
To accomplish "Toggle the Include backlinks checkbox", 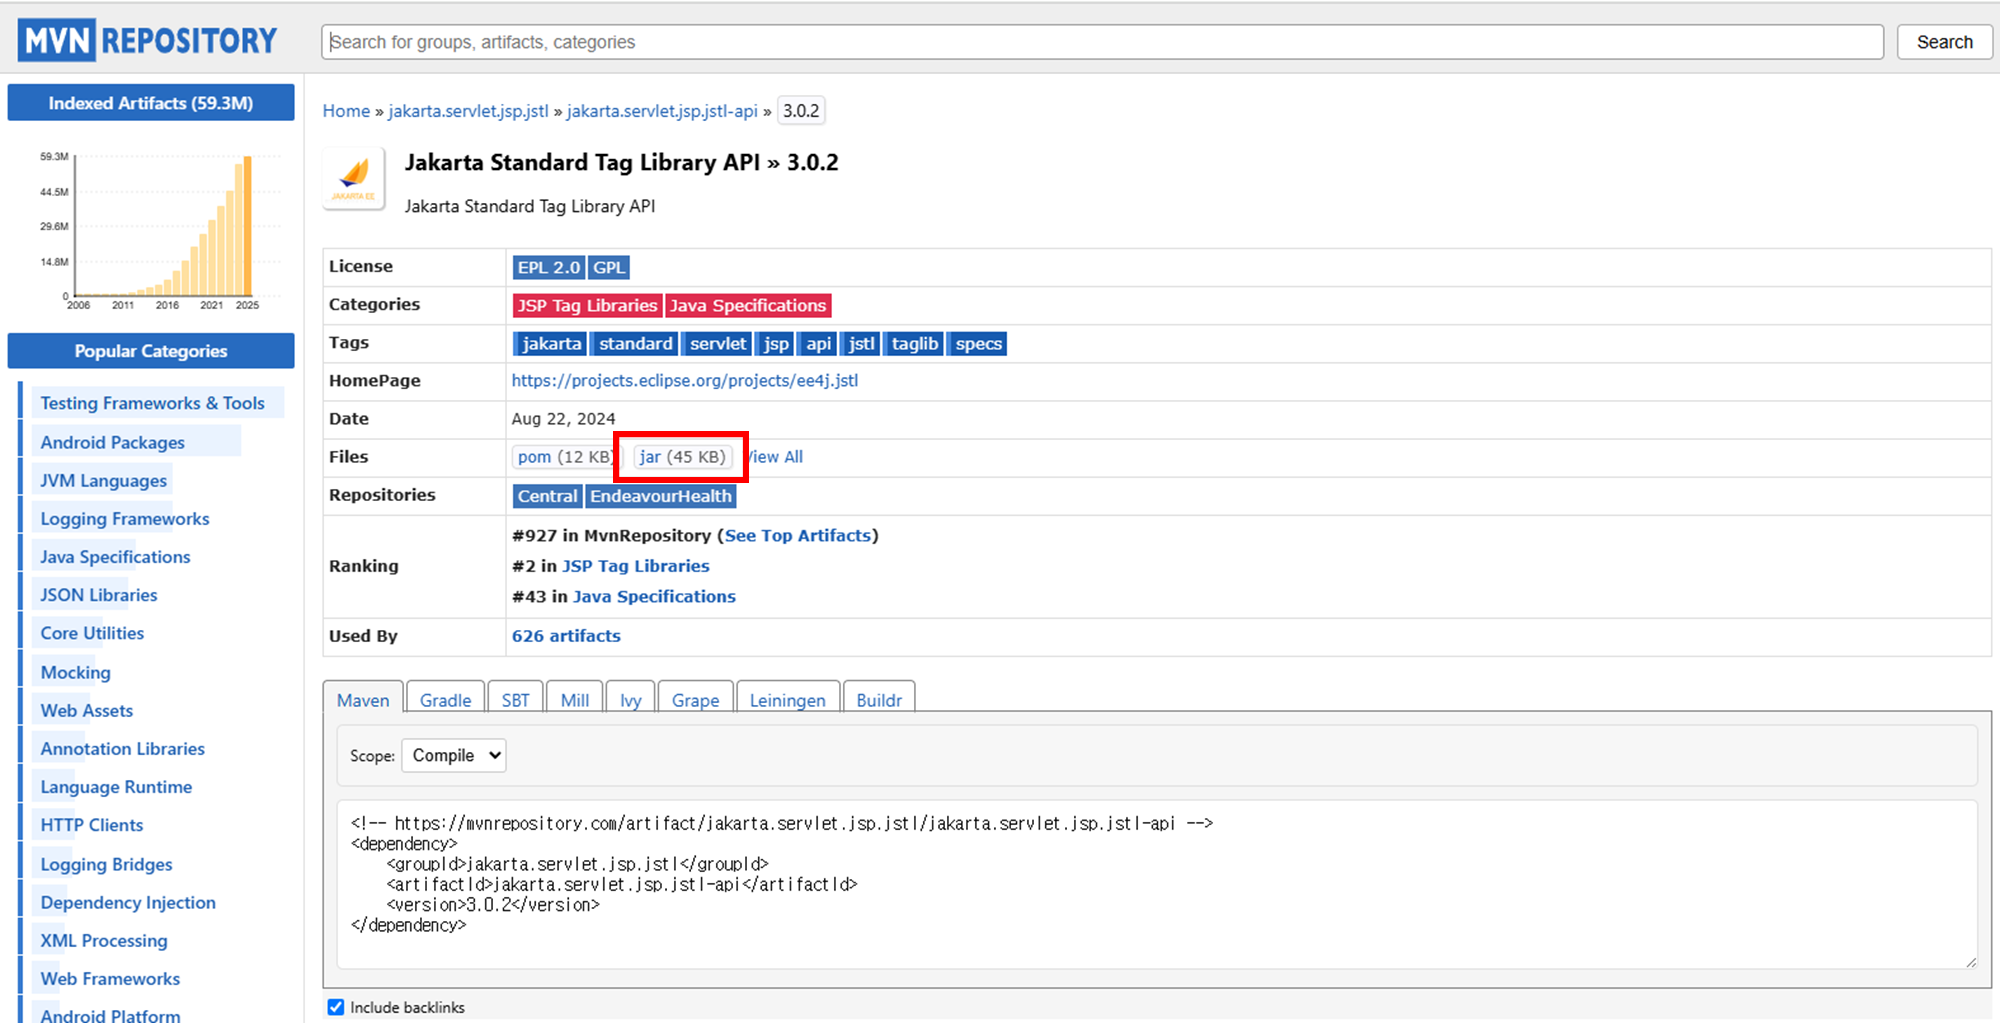I will tap(336, 1007).
